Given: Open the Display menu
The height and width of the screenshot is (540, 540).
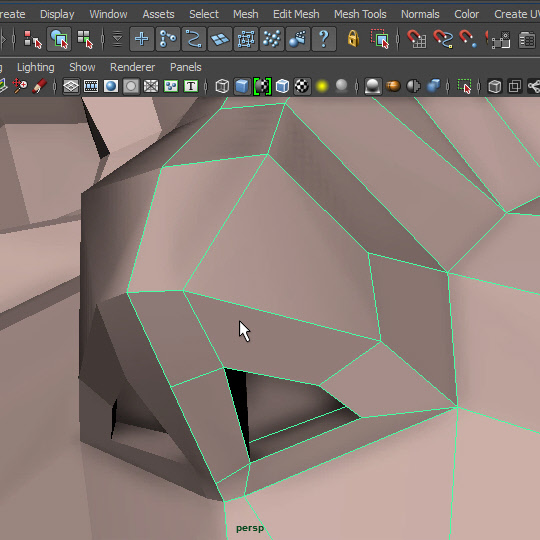Looking at the screenshot, I should [57, 14].
